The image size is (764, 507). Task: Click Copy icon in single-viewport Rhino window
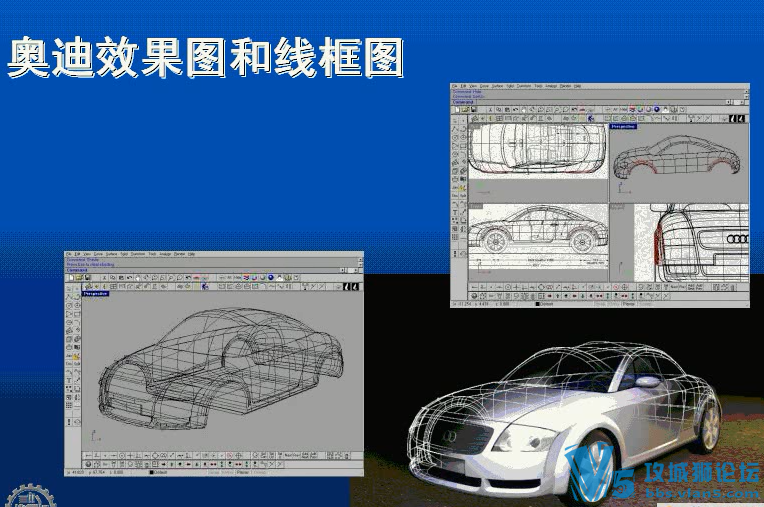coord(113,277)
